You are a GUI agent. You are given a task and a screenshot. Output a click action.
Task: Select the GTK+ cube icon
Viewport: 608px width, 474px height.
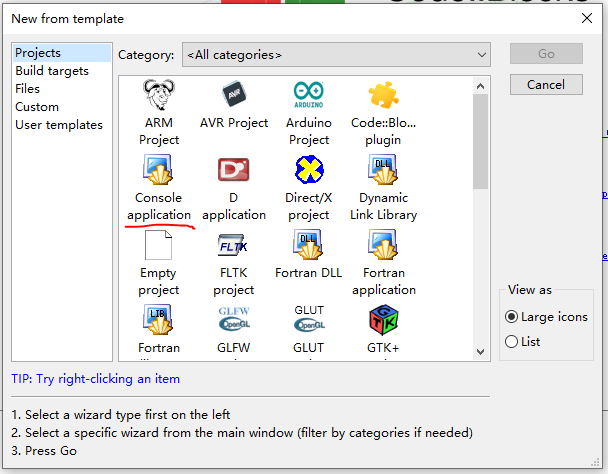tap(383, 320)
